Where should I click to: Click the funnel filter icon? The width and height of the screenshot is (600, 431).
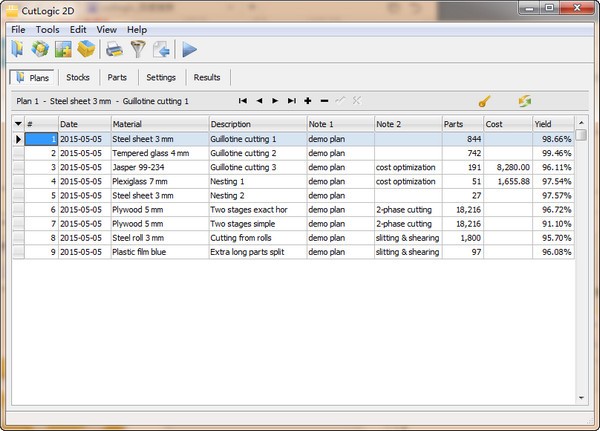coord(138,49)
